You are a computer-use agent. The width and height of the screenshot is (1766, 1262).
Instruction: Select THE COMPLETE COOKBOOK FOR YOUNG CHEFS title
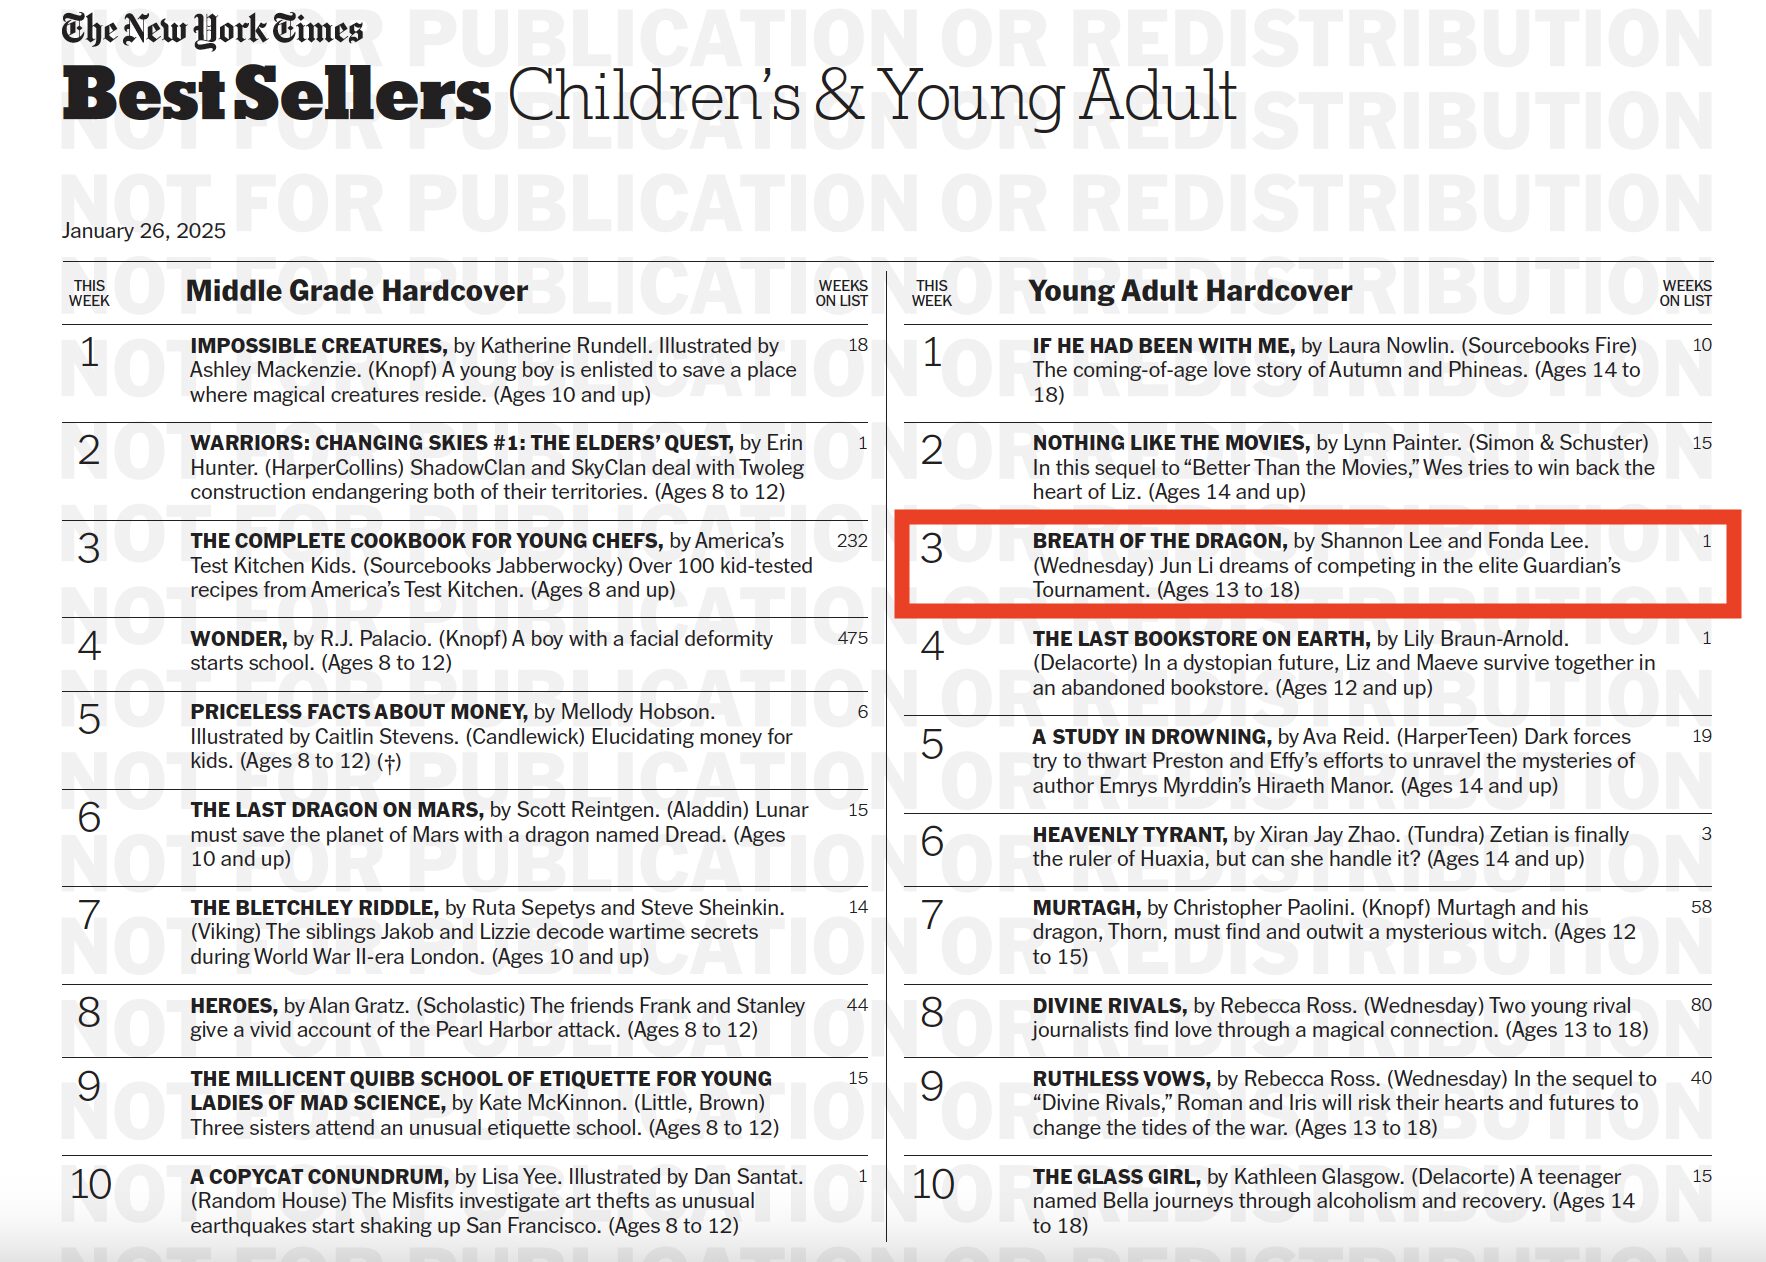[x=427, y=541]
